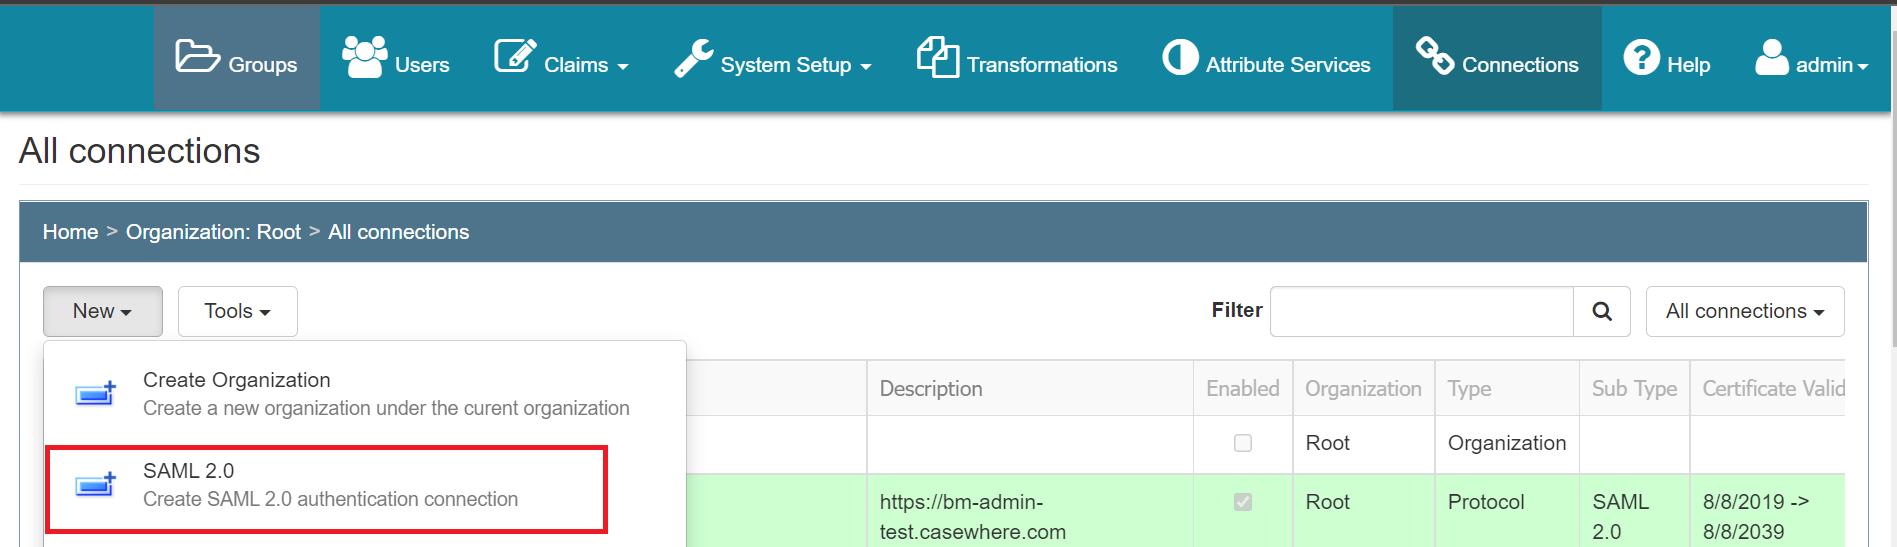Viewport: 1897px width, 547px height.
Task: Select Create Organization menu entry
Action: click(x=366, y=394)
